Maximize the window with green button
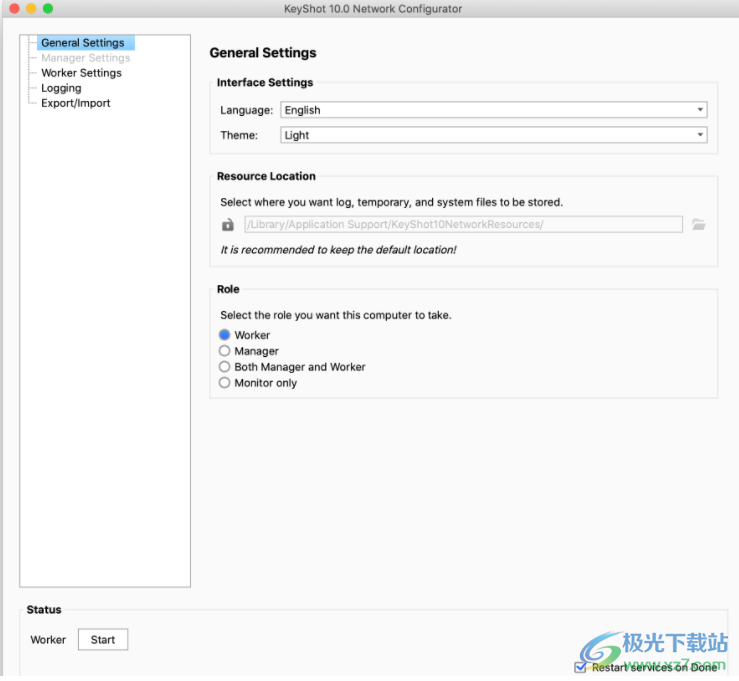Image resolution: width=739 pixels, height=681 pixels. pyautogui.click(x=48, y=8)
